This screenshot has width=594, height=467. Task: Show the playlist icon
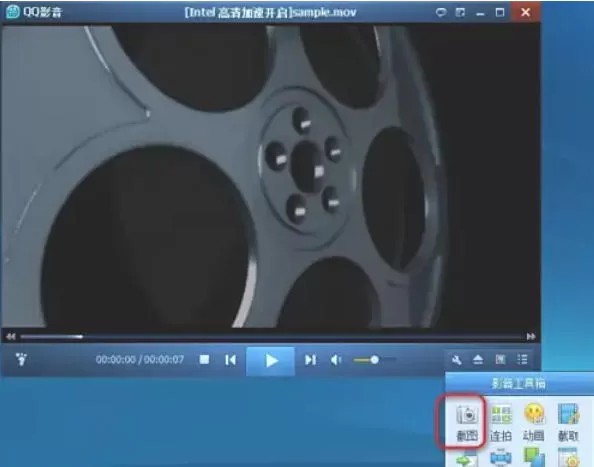click(522, 359)
